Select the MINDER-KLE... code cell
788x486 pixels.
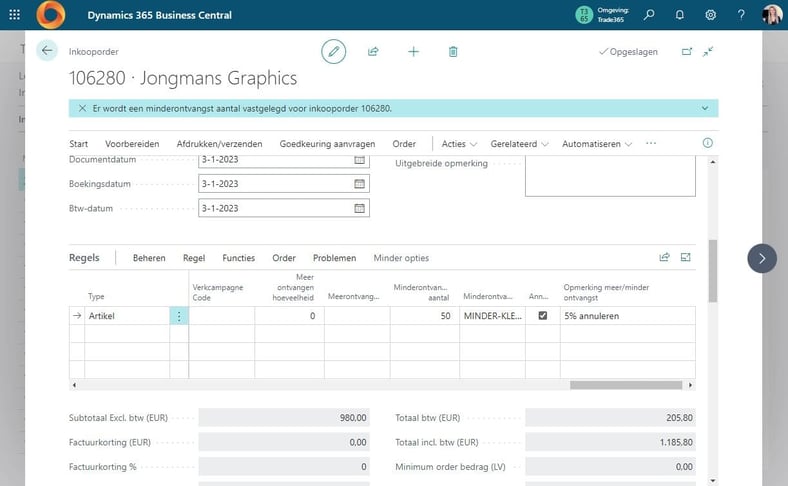[492, 316]
